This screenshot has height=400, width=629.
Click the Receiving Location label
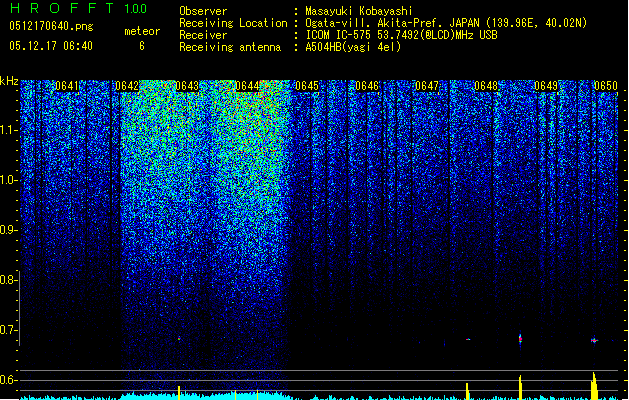coord(233,23)
